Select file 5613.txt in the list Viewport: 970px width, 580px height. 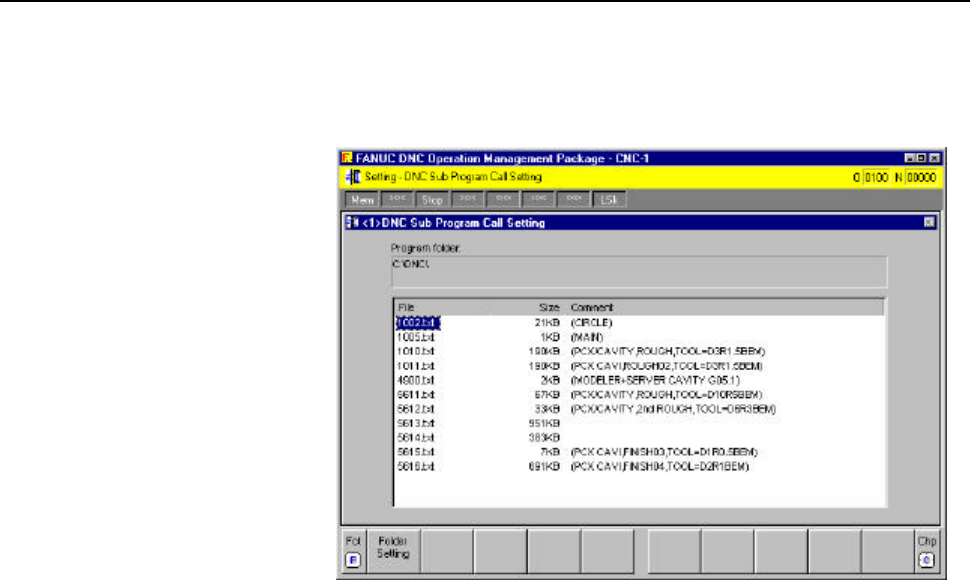point(416,424)
